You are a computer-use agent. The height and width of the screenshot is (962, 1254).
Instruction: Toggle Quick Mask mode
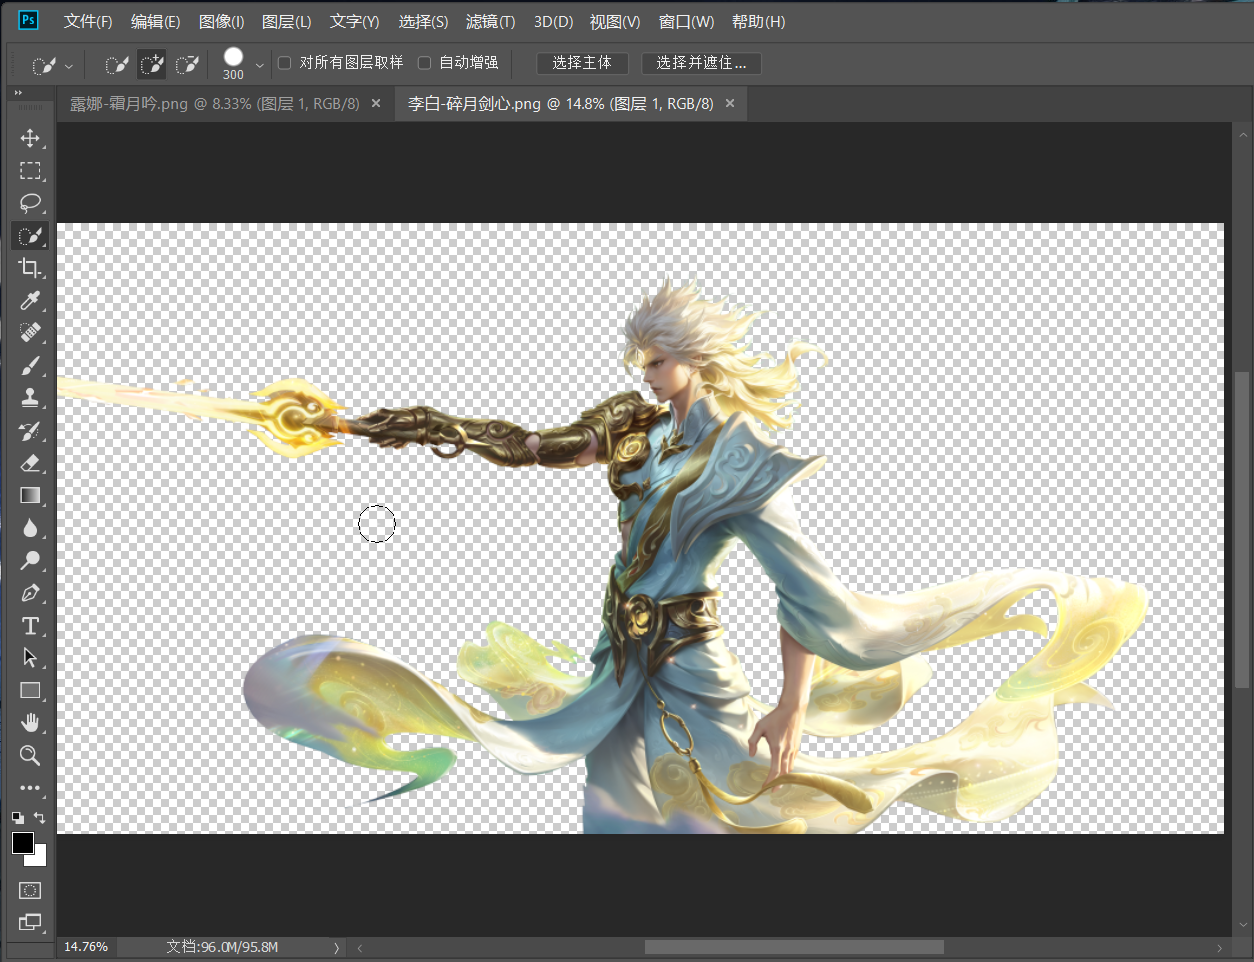coord(30,890)
